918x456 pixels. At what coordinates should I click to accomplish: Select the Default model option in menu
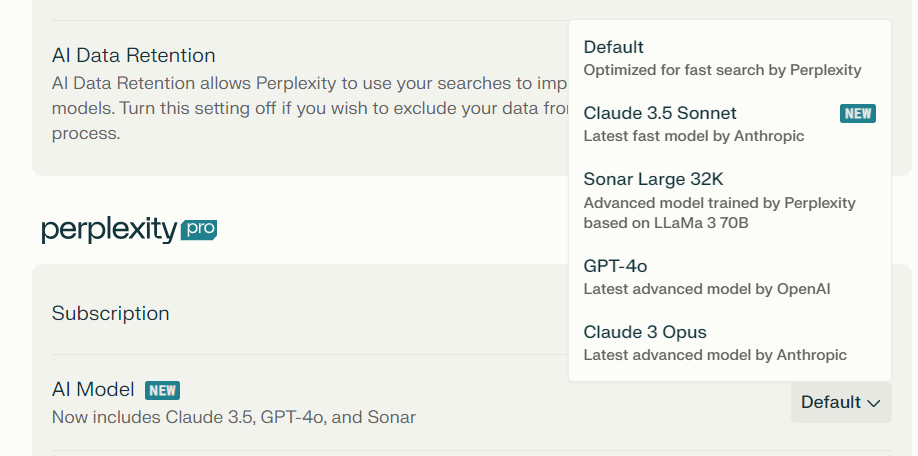point(614,47)
